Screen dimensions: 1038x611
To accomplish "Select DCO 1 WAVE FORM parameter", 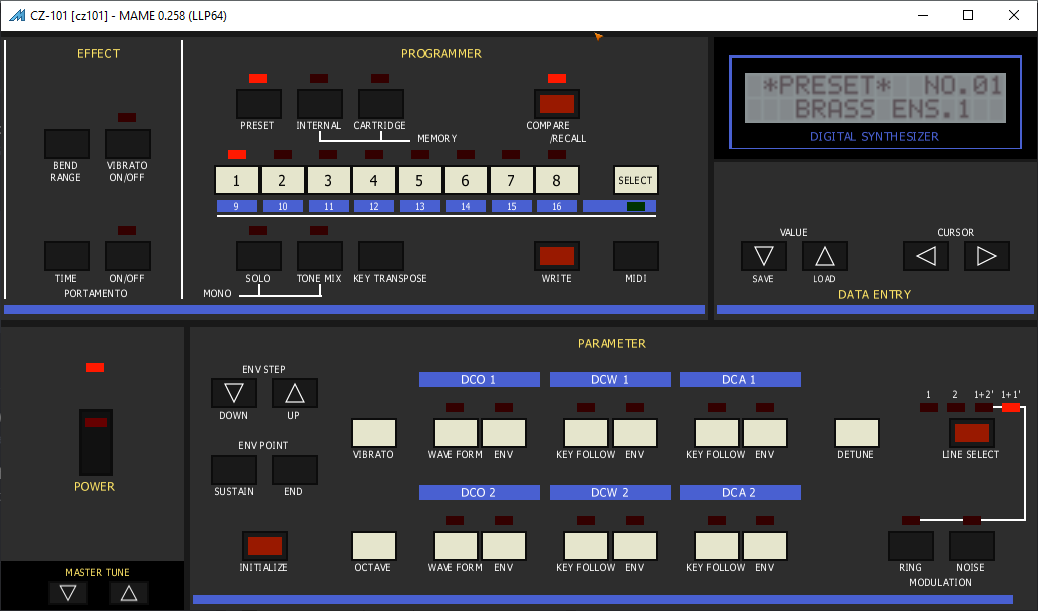I will 455,433.
